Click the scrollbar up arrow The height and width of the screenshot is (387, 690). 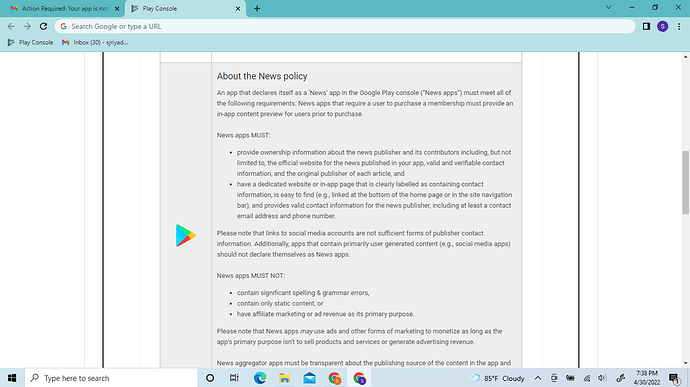pyautogui.click(x=686, y=56)
